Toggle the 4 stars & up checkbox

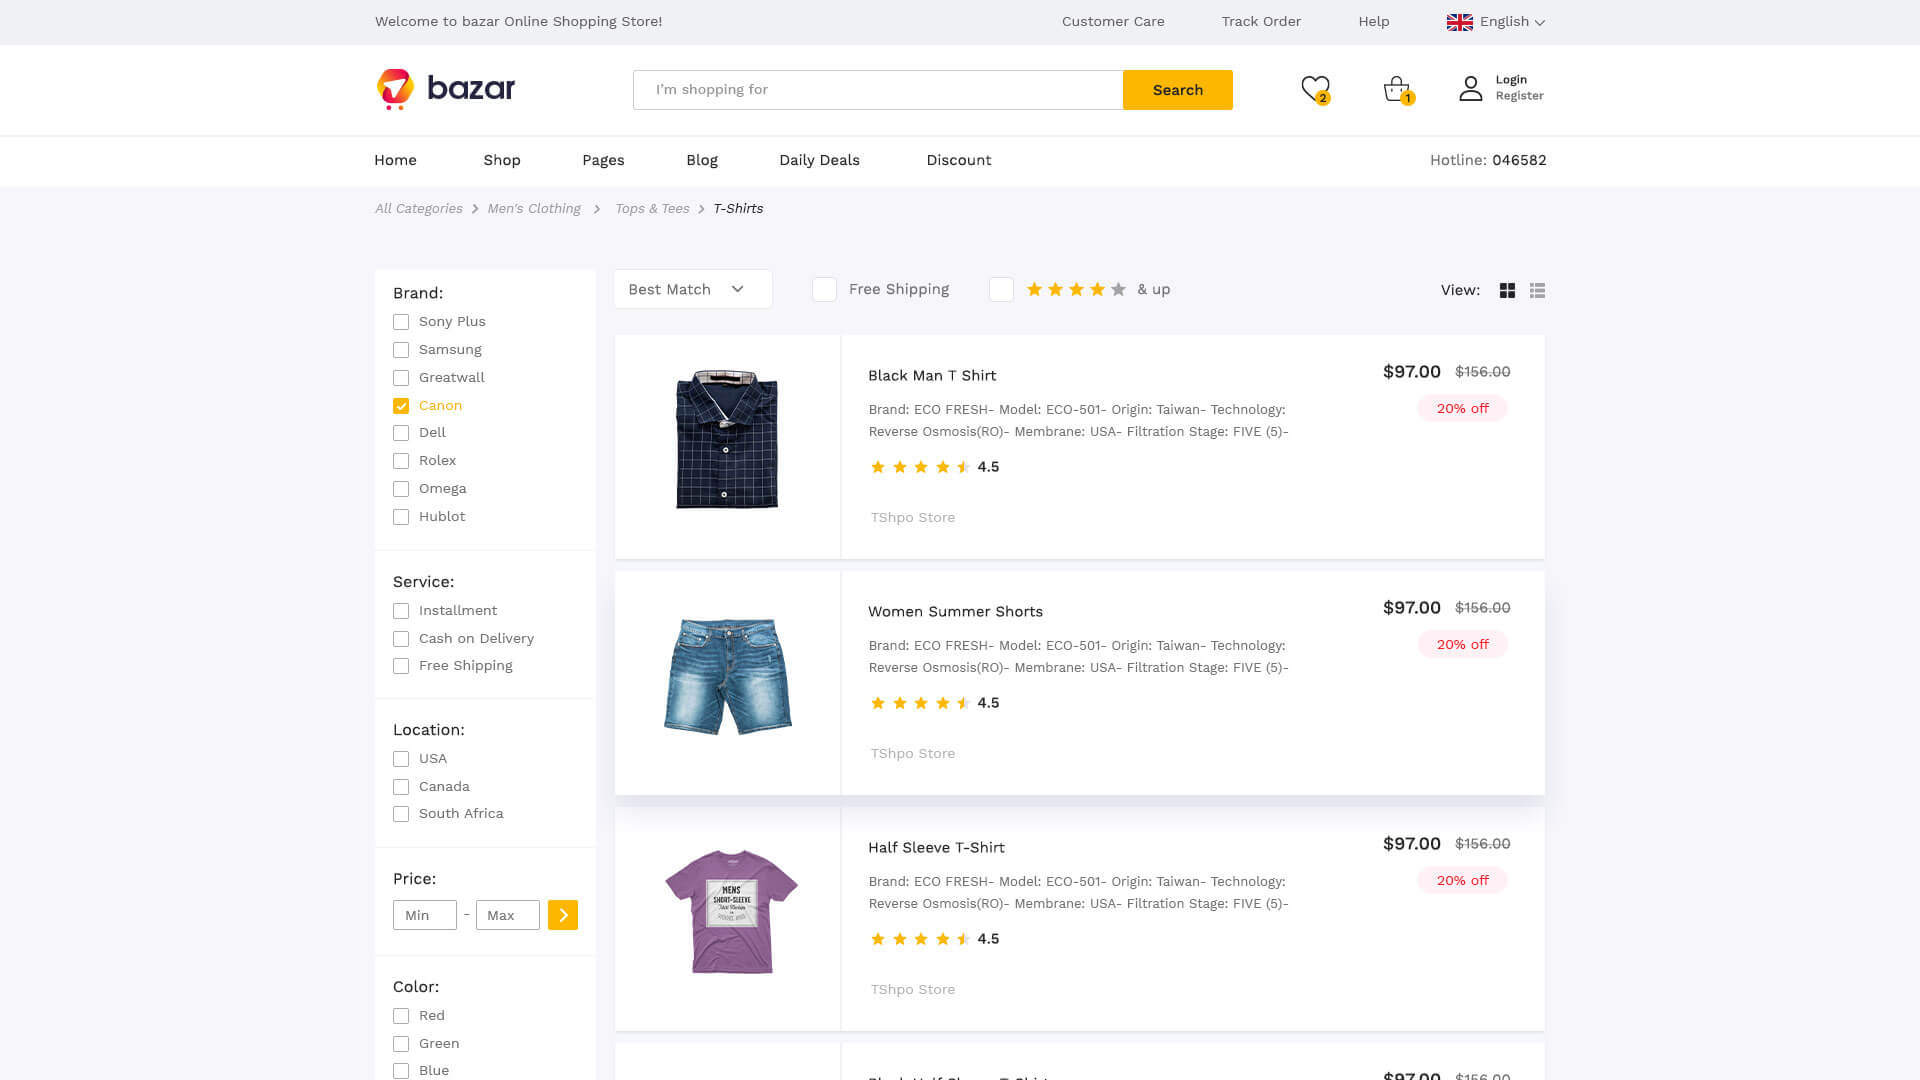tap(1001, 290)
